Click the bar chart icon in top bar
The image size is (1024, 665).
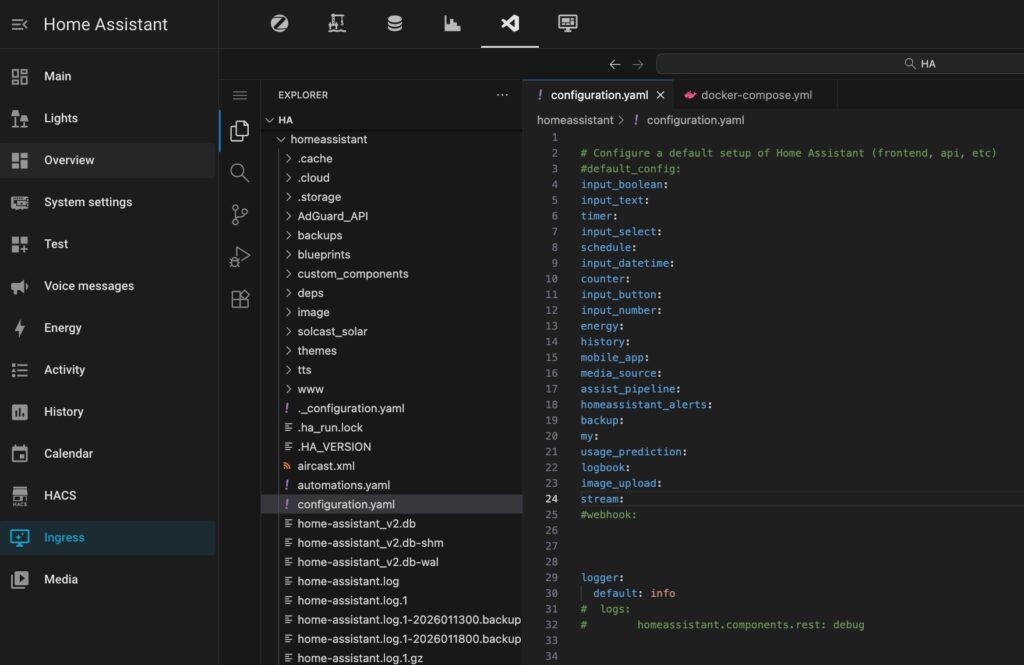click(453, 23)
